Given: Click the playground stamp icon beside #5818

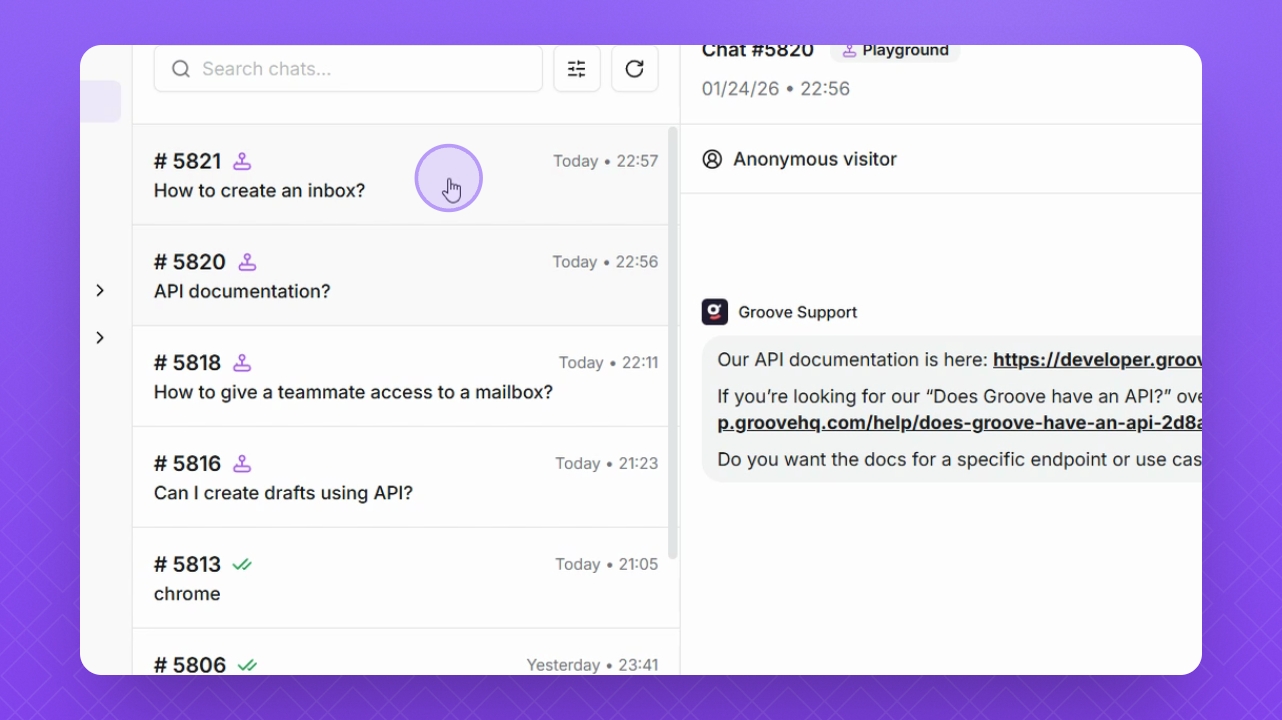Looking at the screenshot, I should tap(242, 363).
